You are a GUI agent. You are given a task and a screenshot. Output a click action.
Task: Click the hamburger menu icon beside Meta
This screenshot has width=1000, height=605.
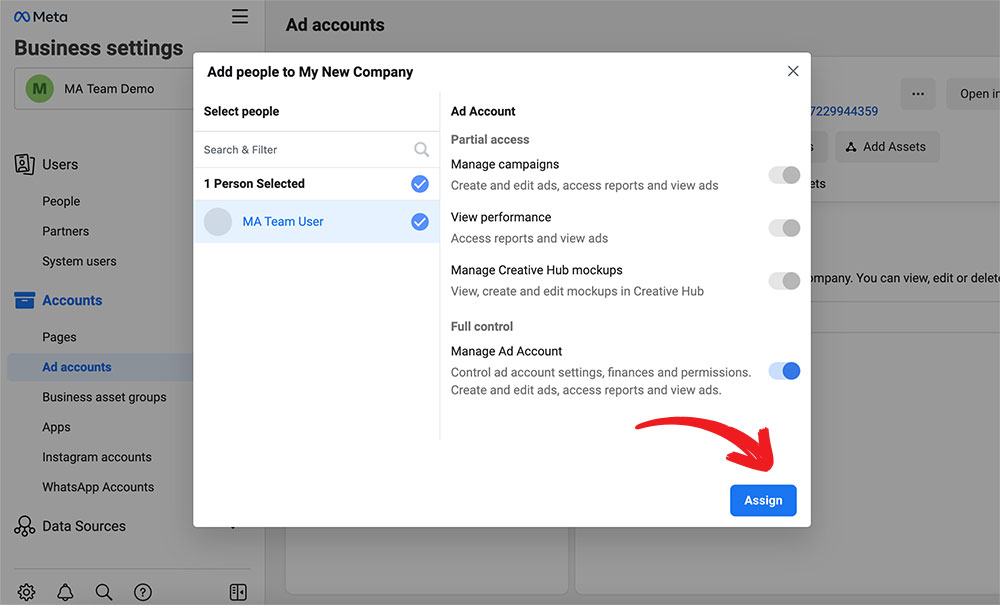240,17
